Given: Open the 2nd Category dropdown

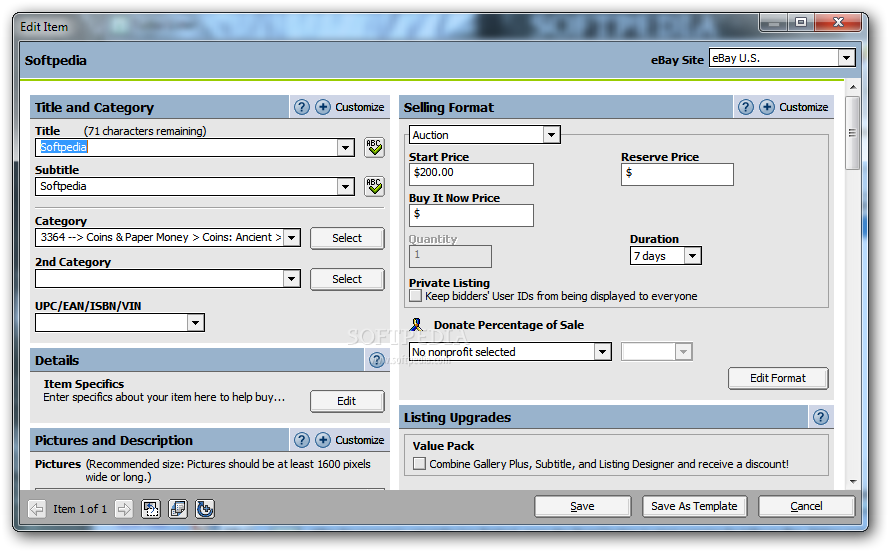Looking at the screenshot, I should pos(291,278).
